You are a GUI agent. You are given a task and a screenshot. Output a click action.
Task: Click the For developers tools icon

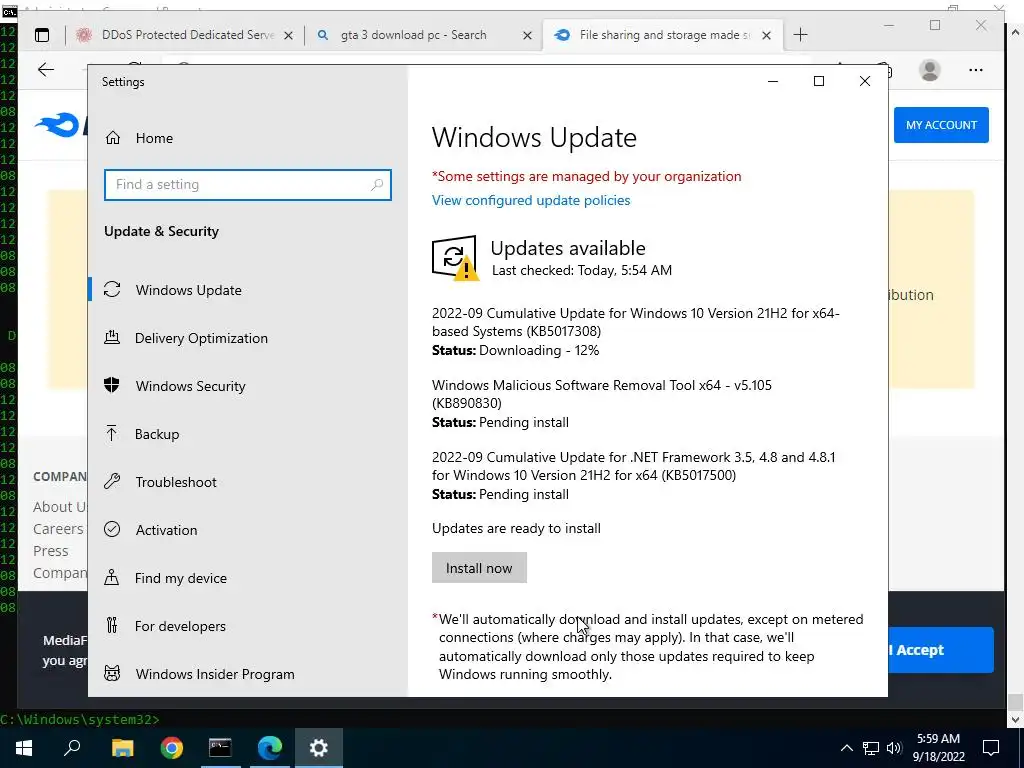point(112,626)
